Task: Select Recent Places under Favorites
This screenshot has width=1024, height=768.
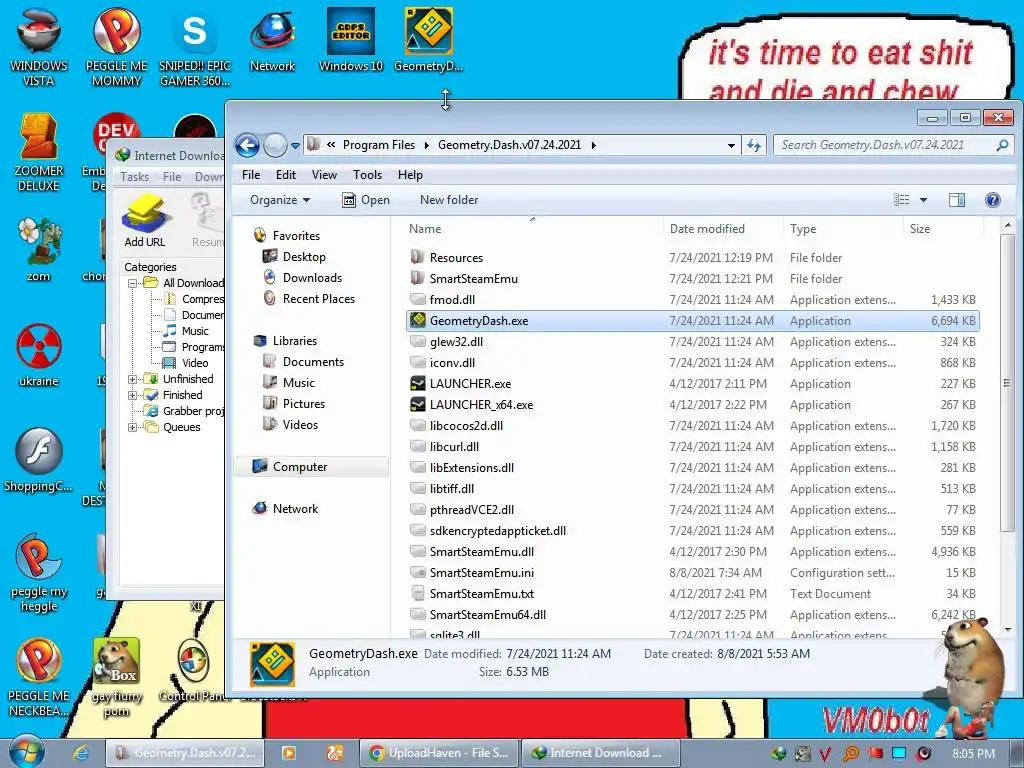Action: coord(319,299)
